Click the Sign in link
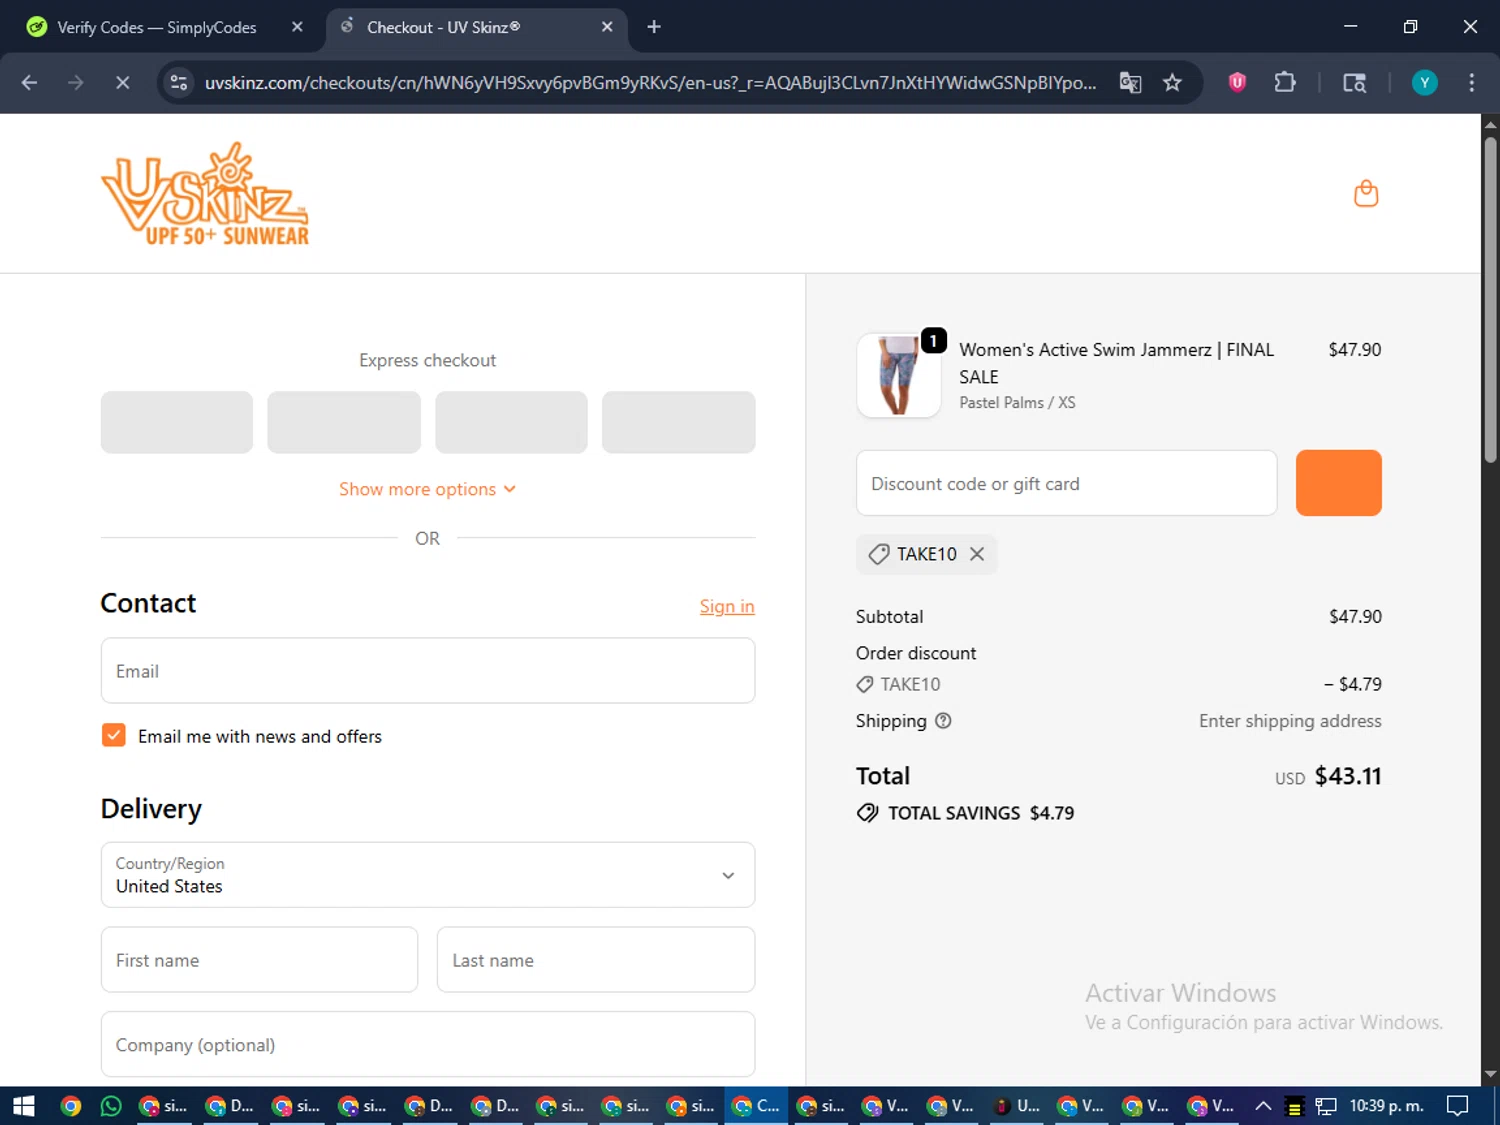The width and height of the screenshot is (1500, 1125). [x=727, y=606]
